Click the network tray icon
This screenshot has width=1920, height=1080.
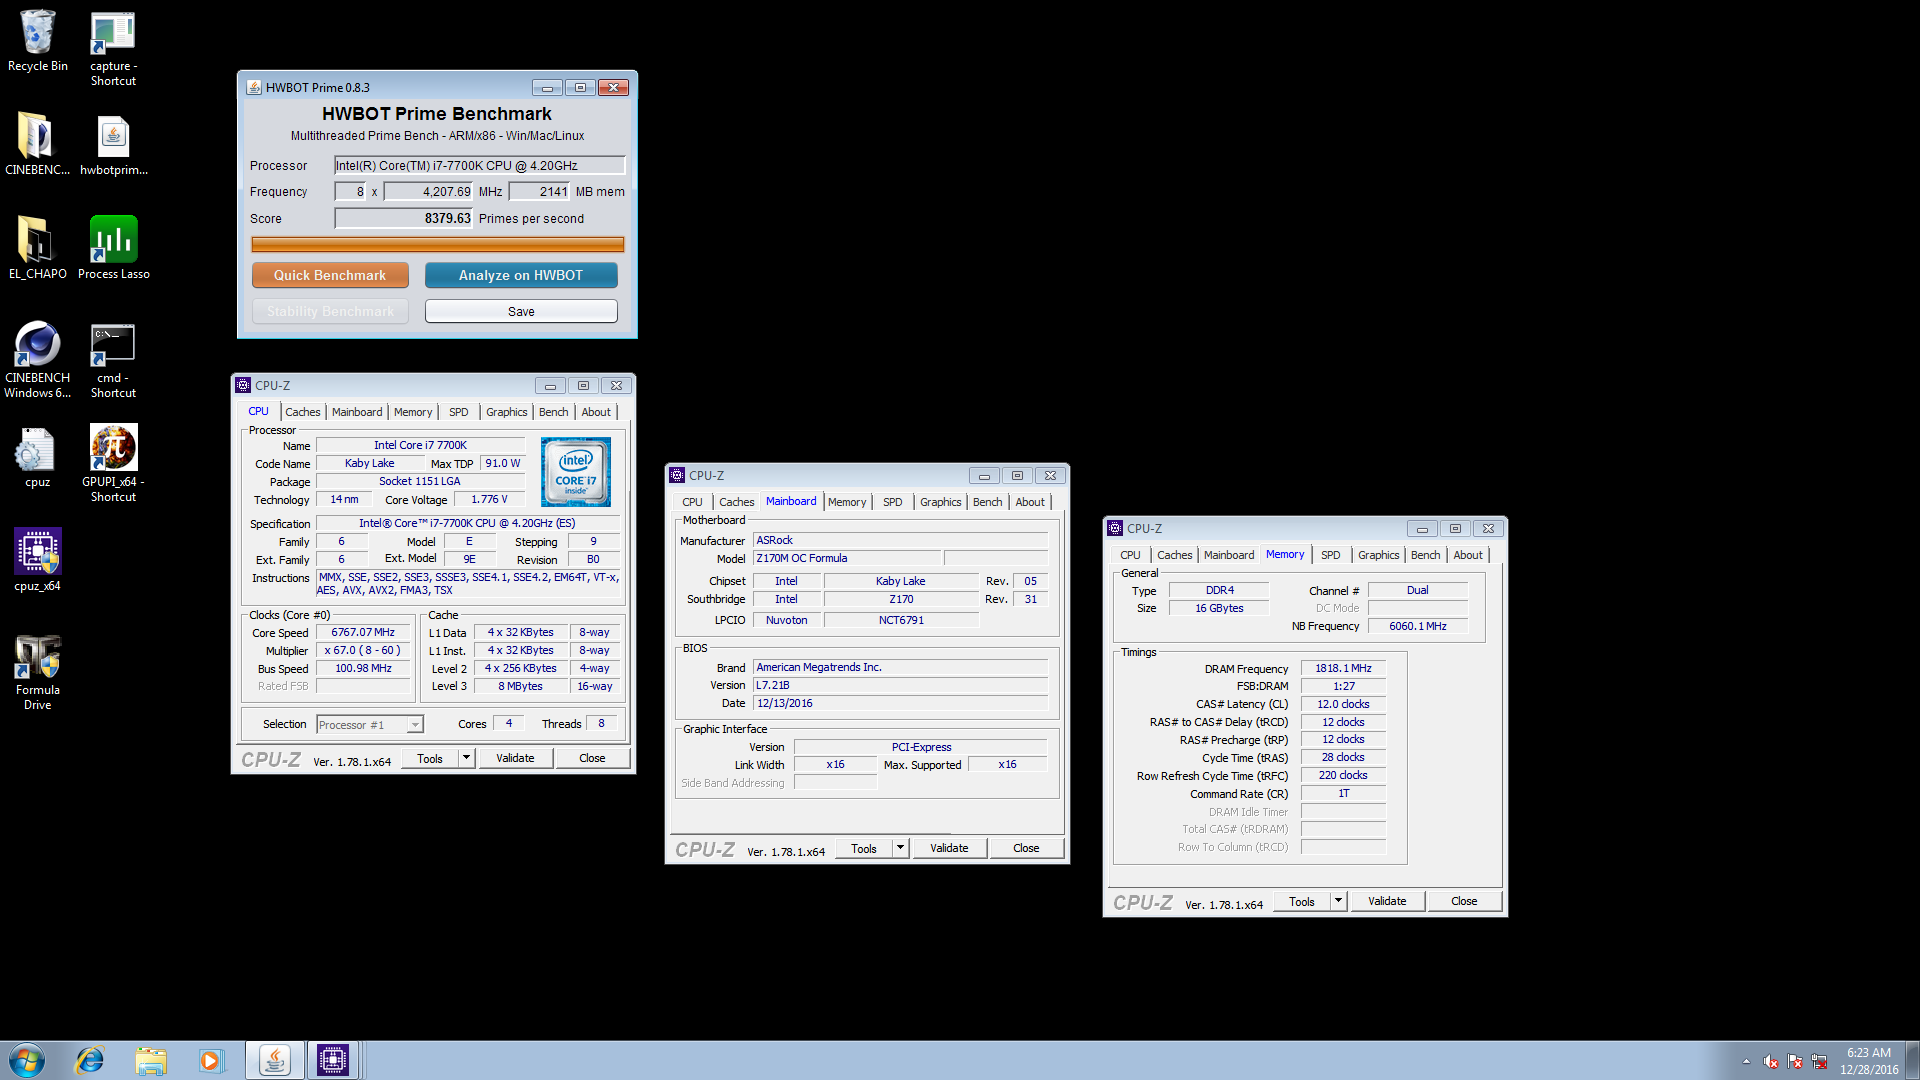1819,1061
